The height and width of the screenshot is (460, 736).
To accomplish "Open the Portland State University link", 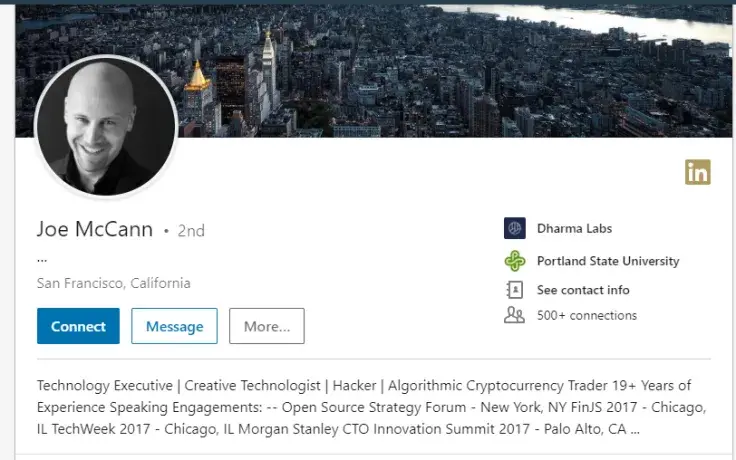I will [x=607, y=261].
